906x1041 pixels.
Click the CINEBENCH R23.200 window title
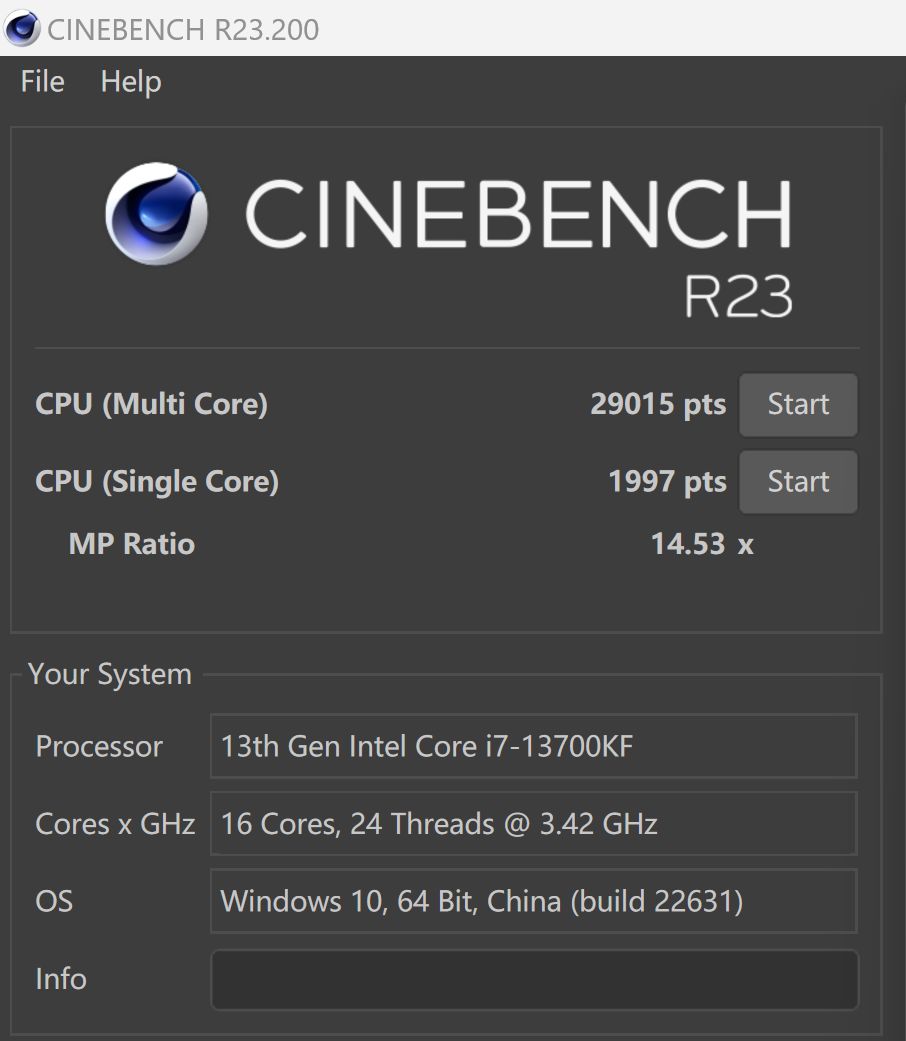pos(183,29)
